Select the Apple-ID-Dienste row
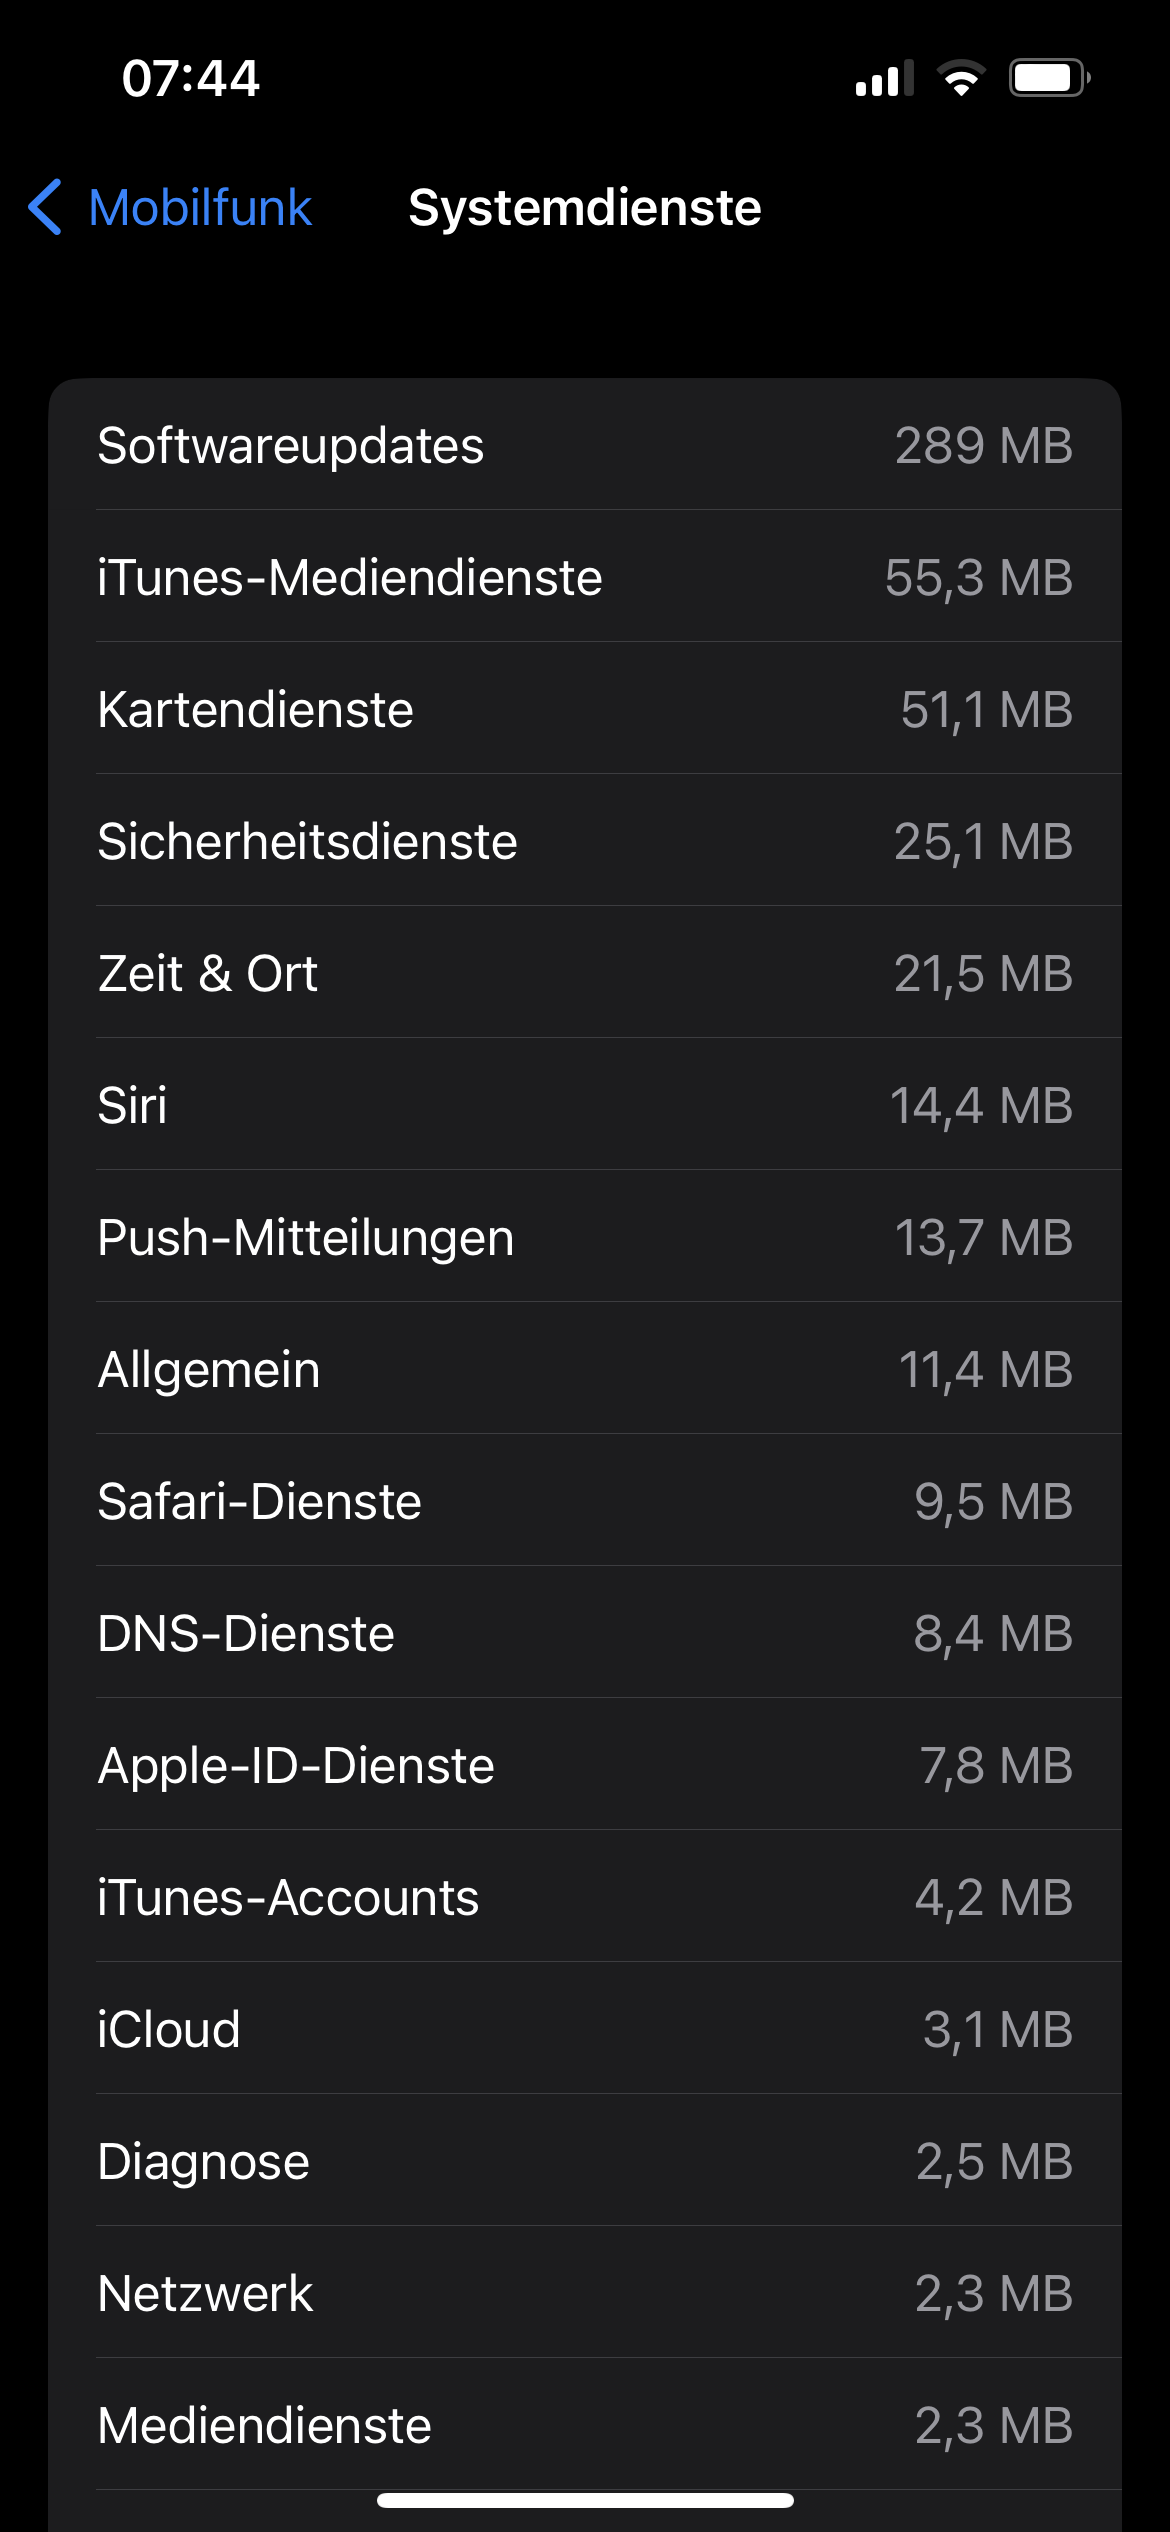1170x2532 pixels. [x=584, y=1765]
